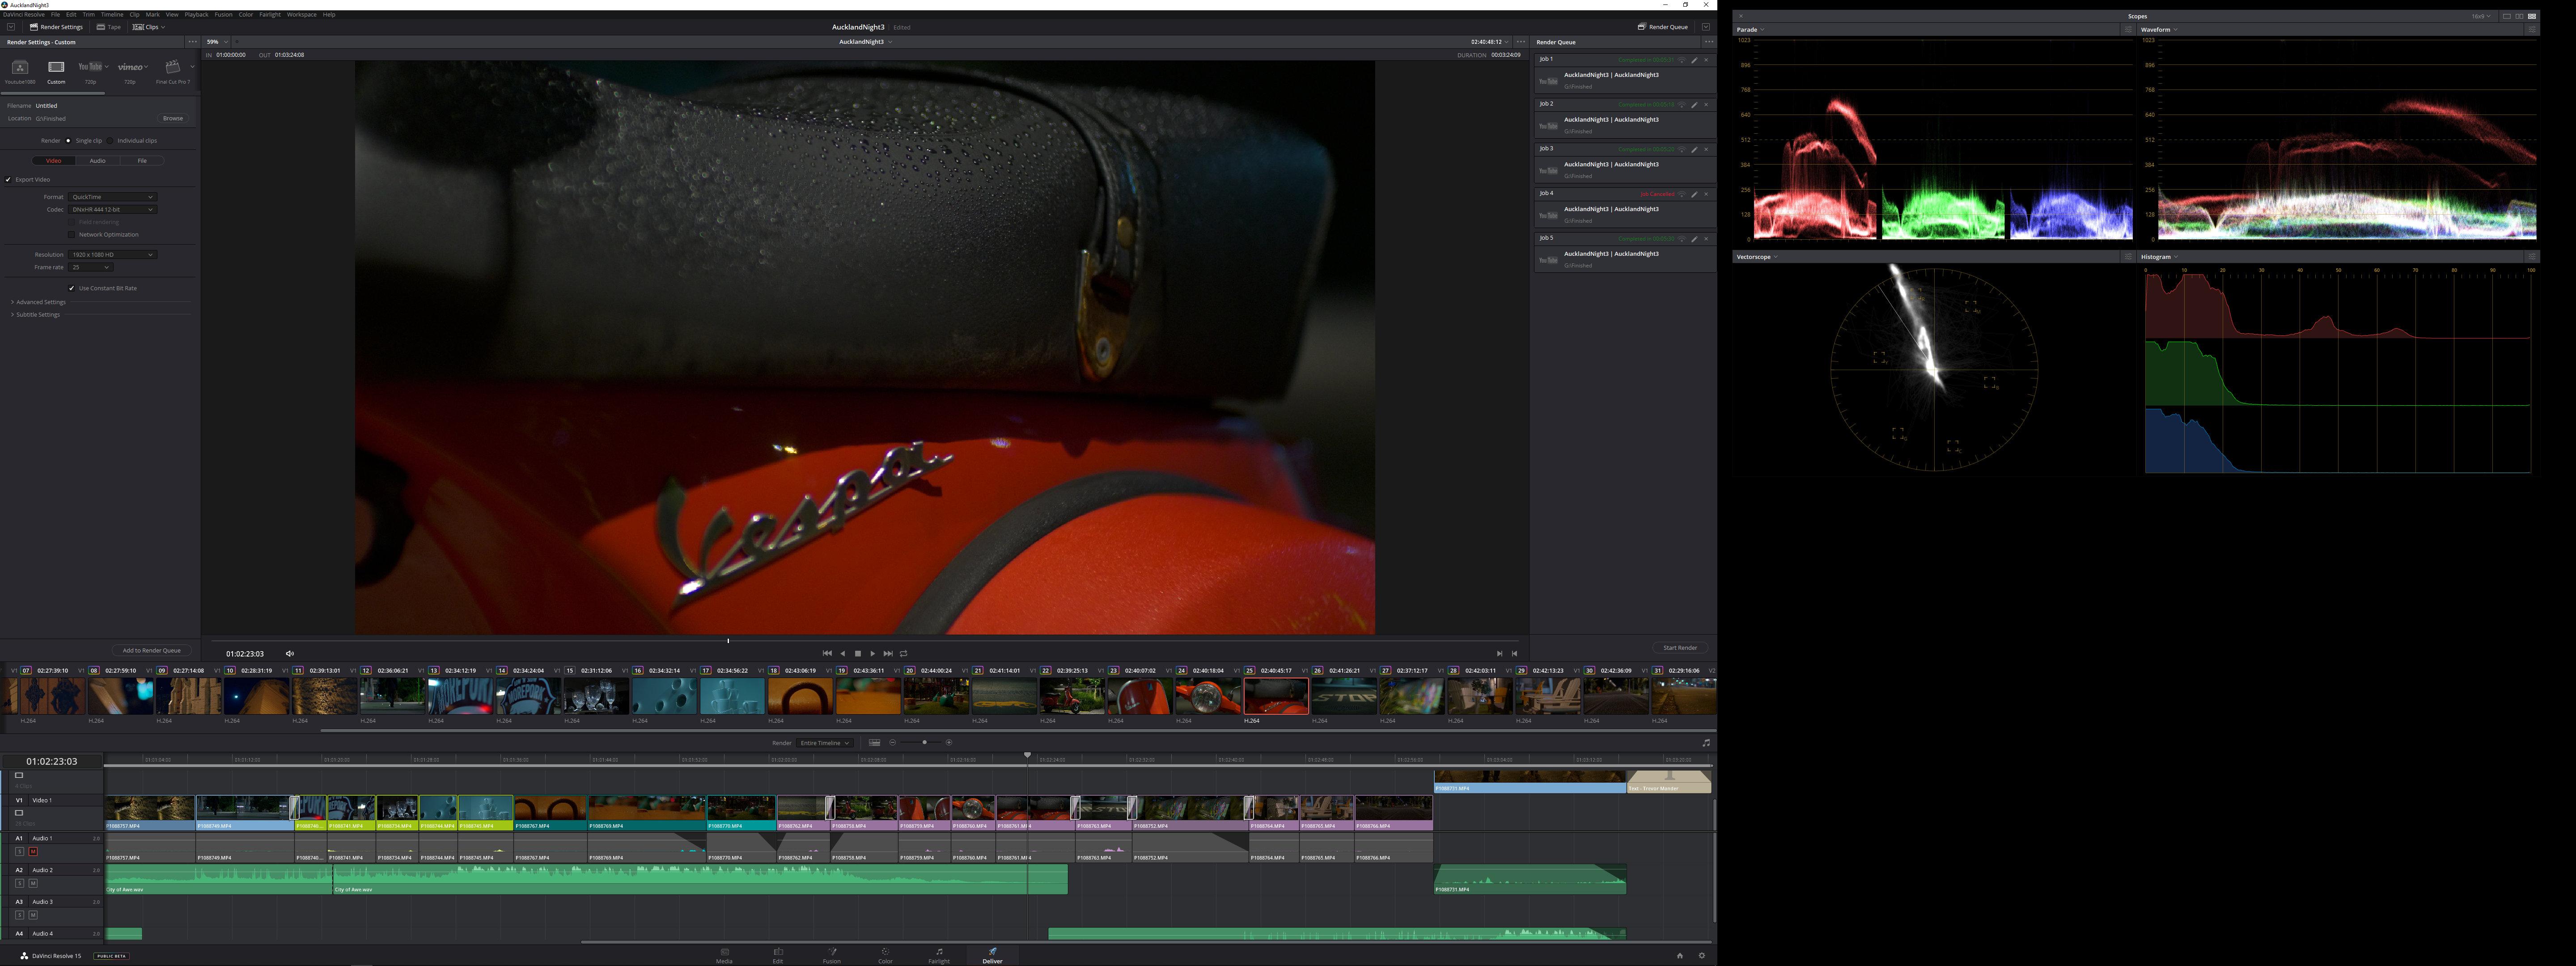
Task: Open the Fairlight menu in menu bar
Action: pyautogui.click(x=270, y=15)
